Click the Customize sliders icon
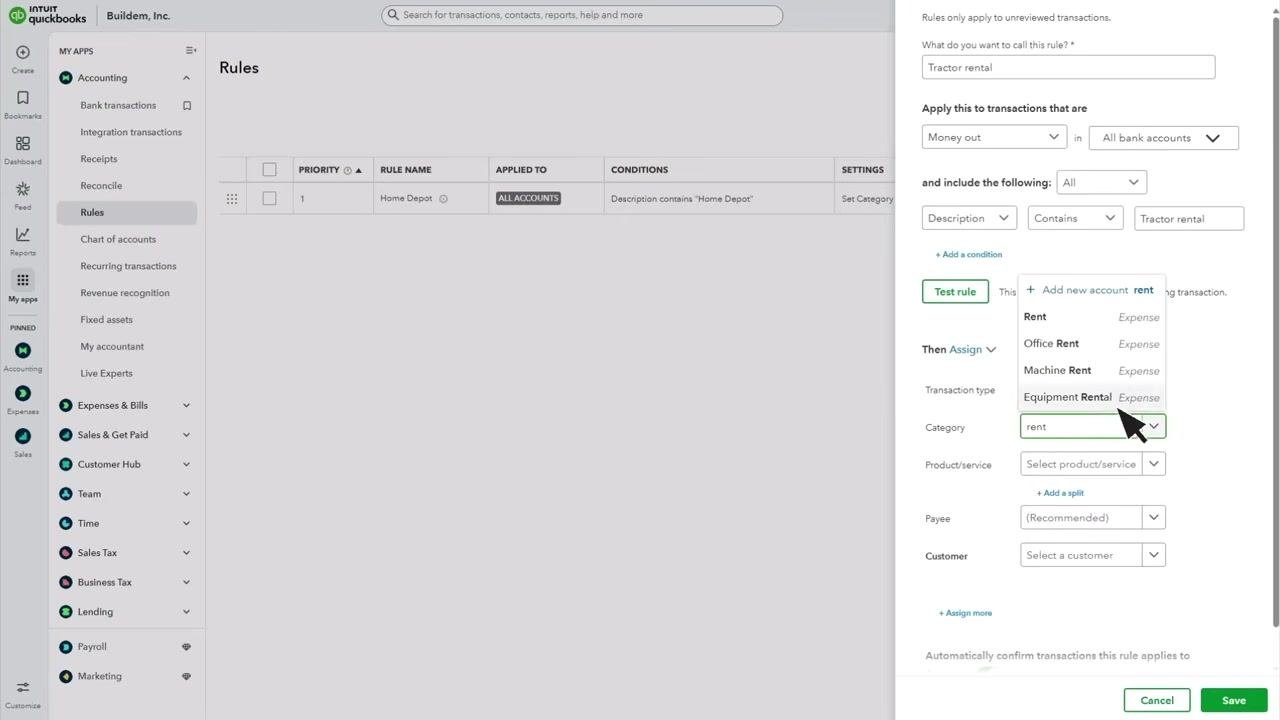Screen dimensions: 1280x720 click(23, 688)
